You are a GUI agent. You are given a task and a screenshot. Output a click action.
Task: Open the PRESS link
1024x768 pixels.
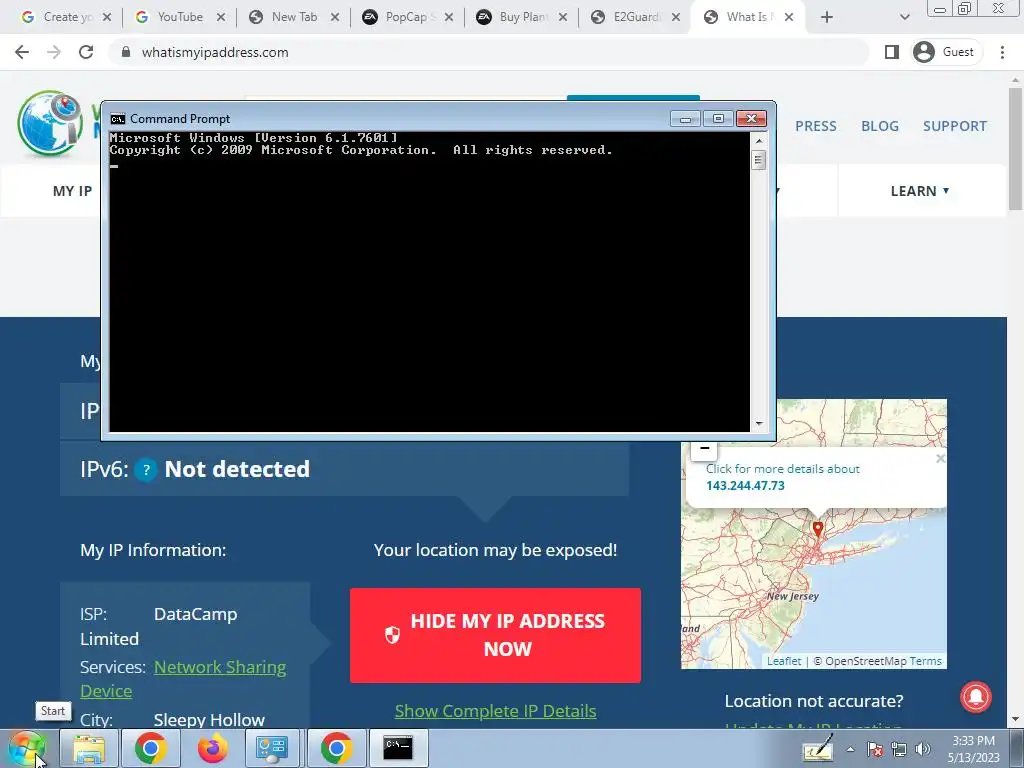(816, 126)
